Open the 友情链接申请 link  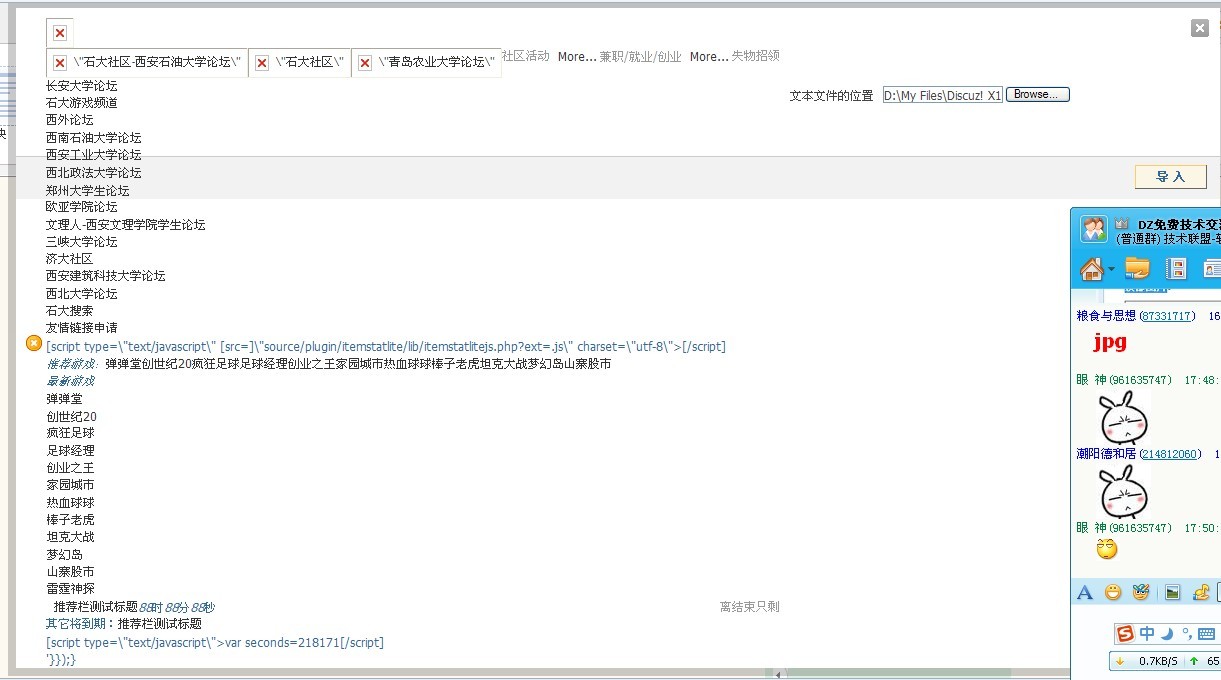[81, 328]
